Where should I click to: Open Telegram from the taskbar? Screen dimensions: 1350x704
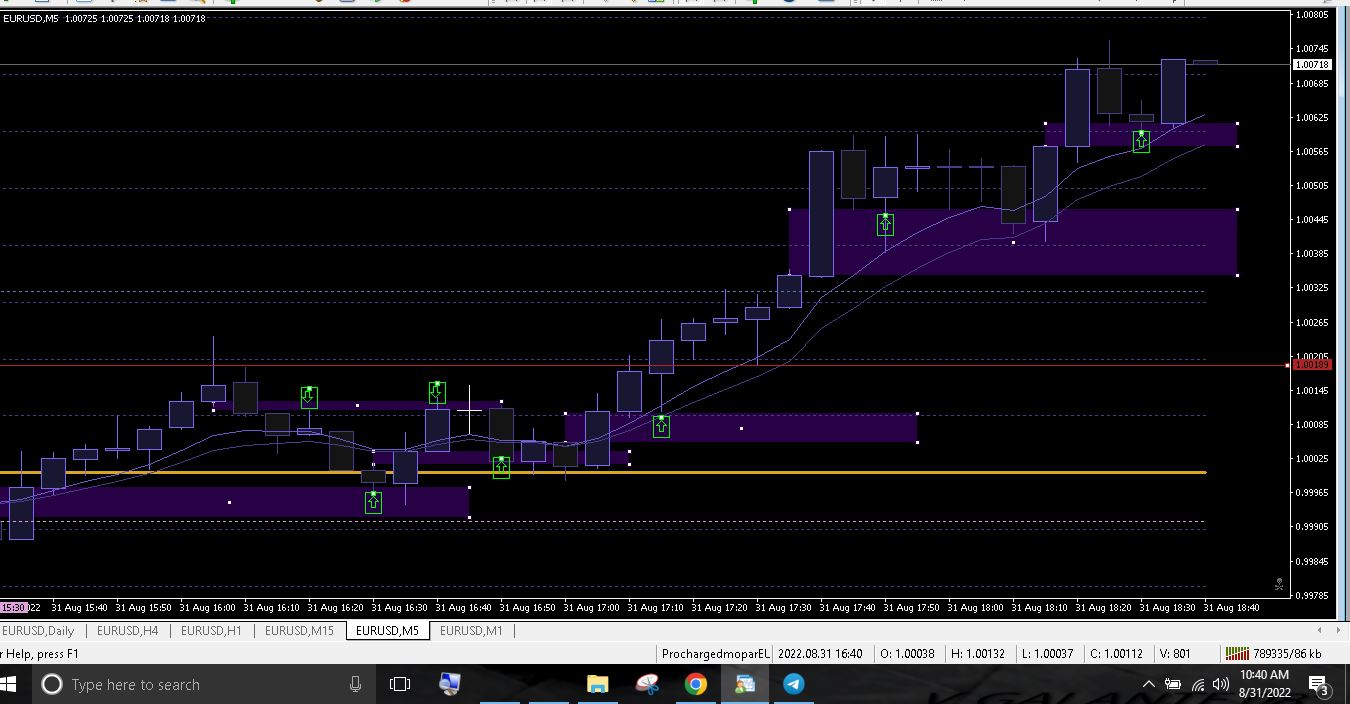pyautogui.click(x=793, y=685)
